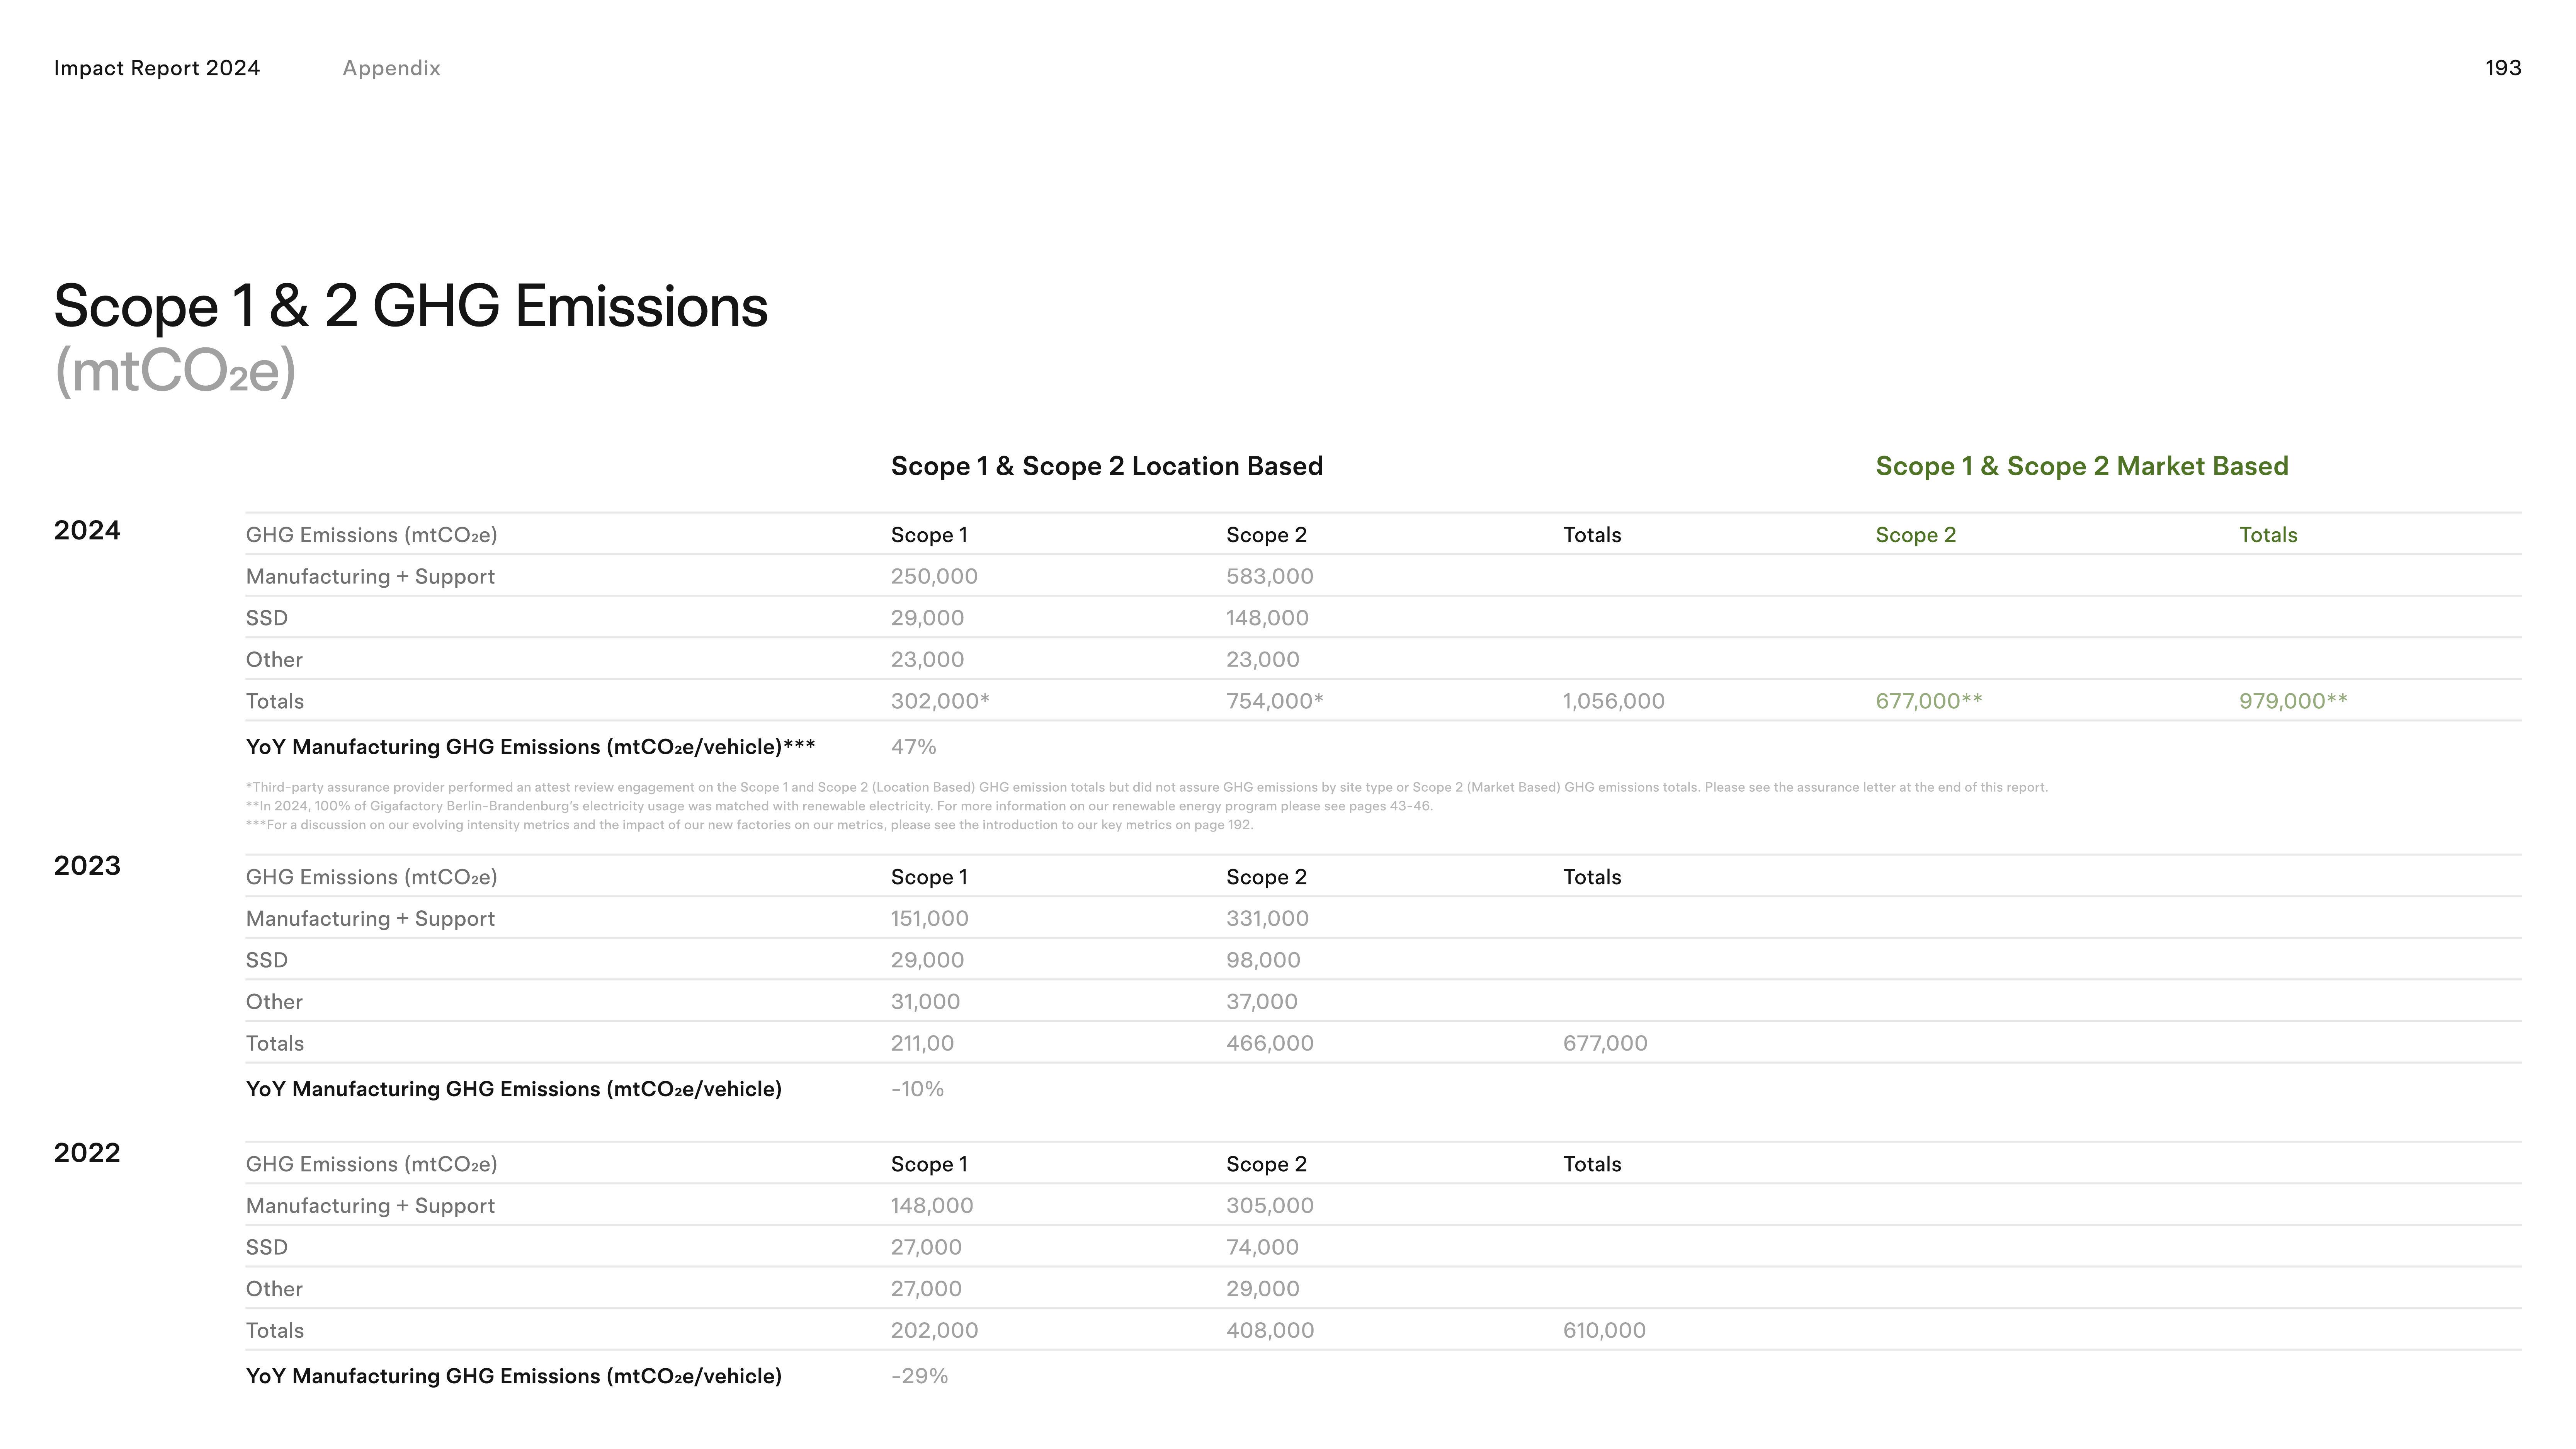Screen dimensions: 2576x1449
Task: Click the 2023 total value 677,000
Action: click(1604, 1043)
